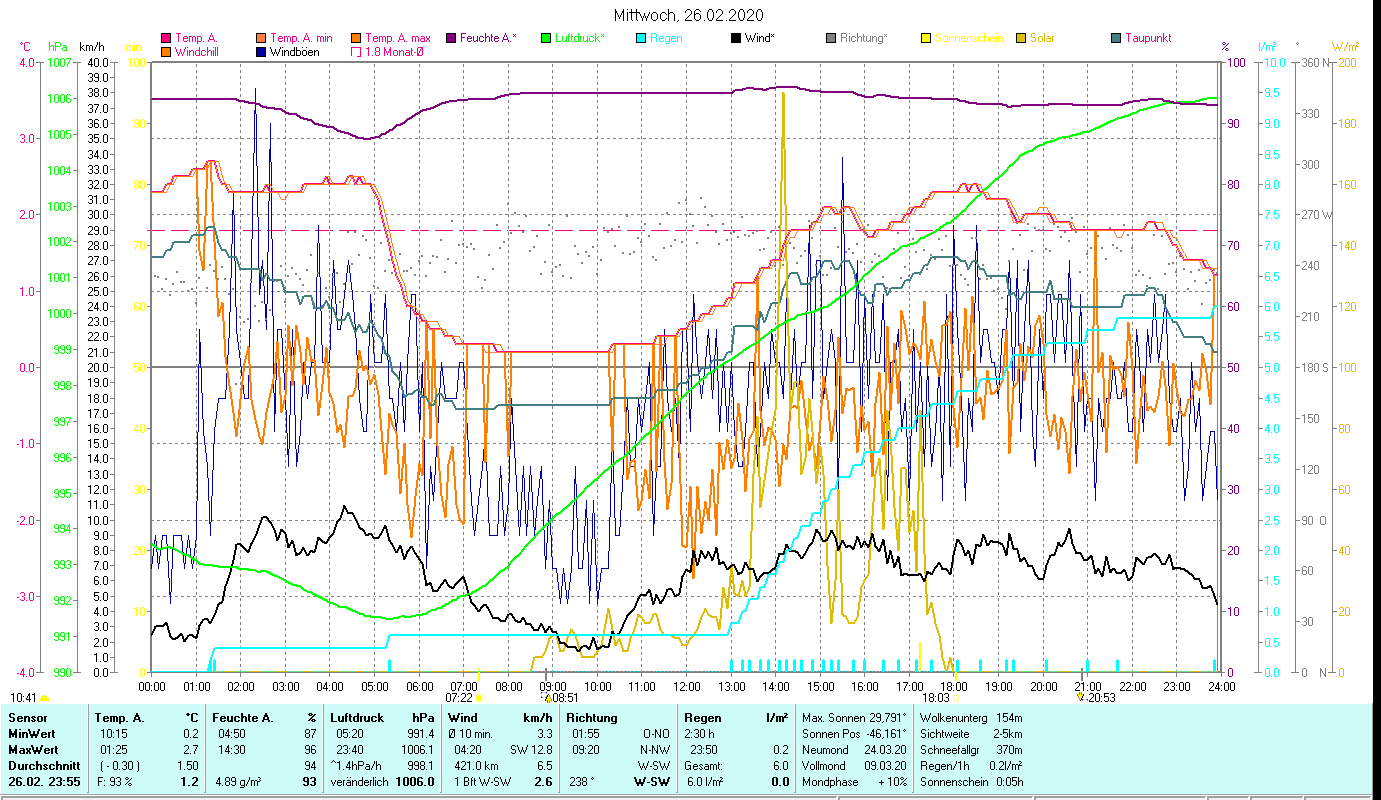Viewport: 1381px width, 800px height.
Task: Click the cyan Regen legend square
Action: (x=641, y=39)
